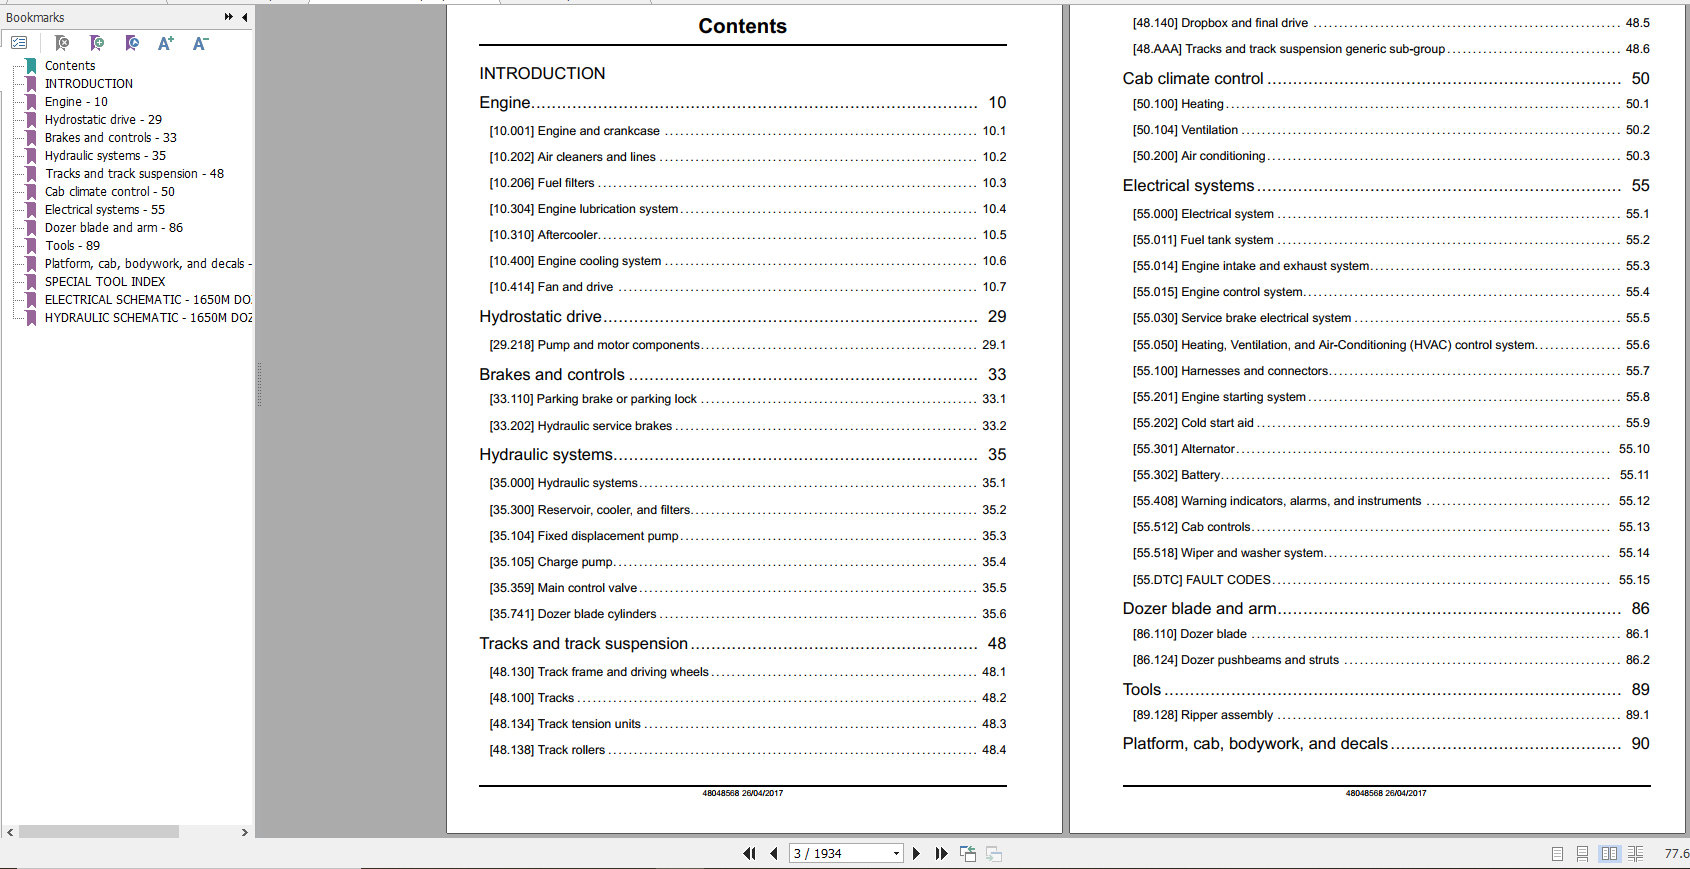Click the Hydrostatic drive contents entry
Screen dimensions: 1690x869
[x=541, y=317]
